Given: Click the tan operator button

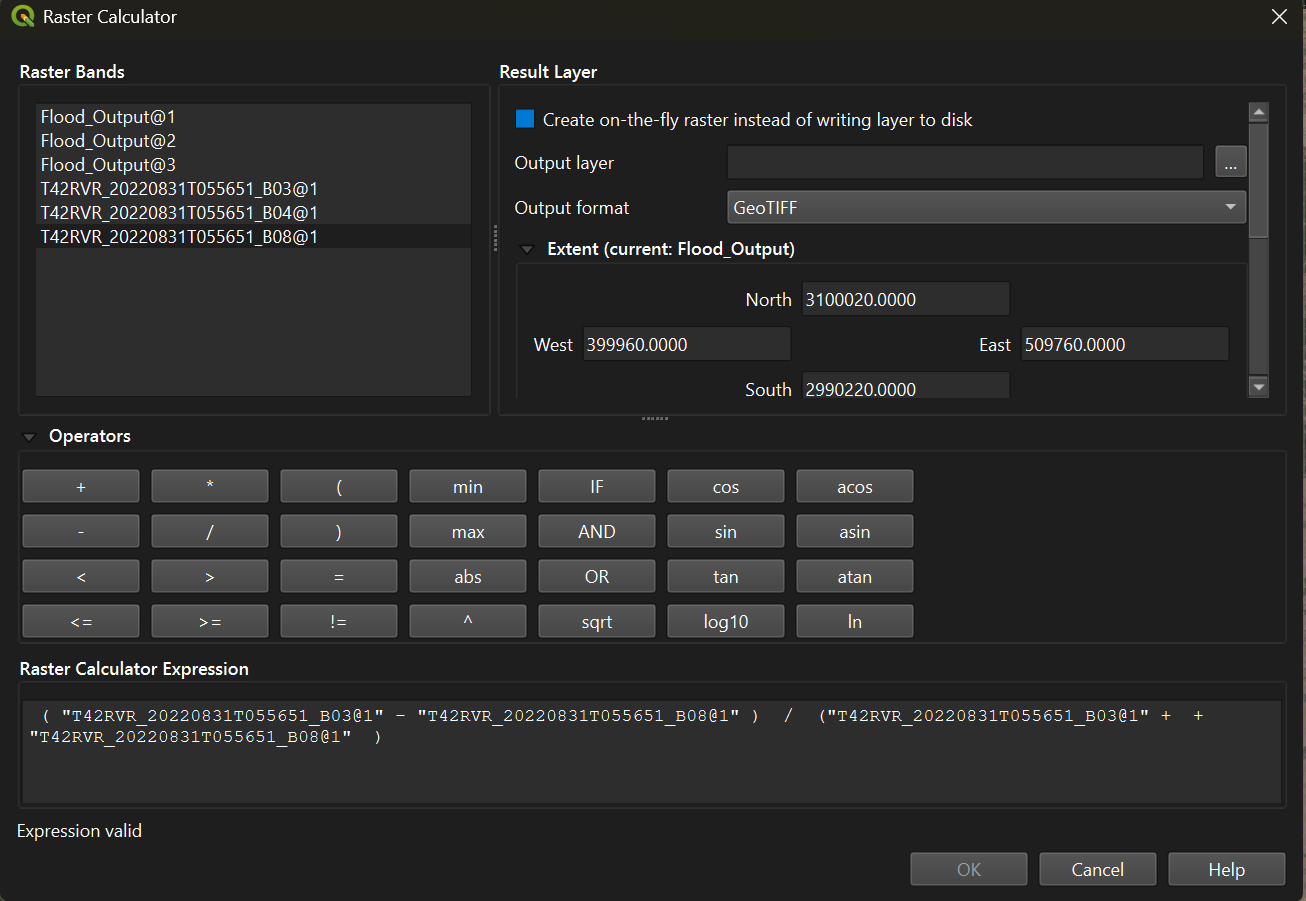Looking at the screenshot, I should click(x=726, y=577).
